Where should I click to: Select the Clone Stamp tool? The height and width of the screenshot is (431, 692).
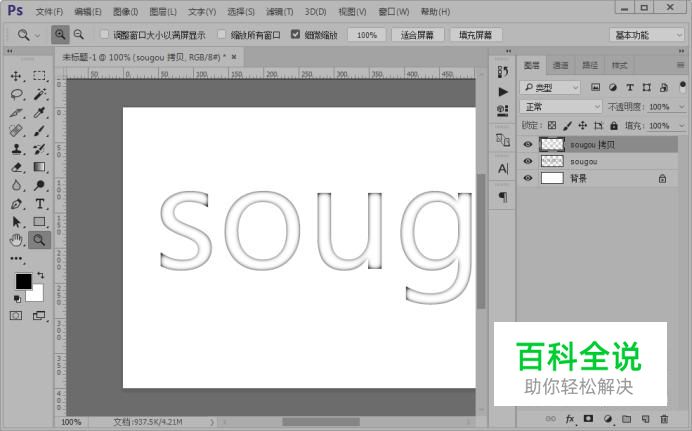[16, 149]
